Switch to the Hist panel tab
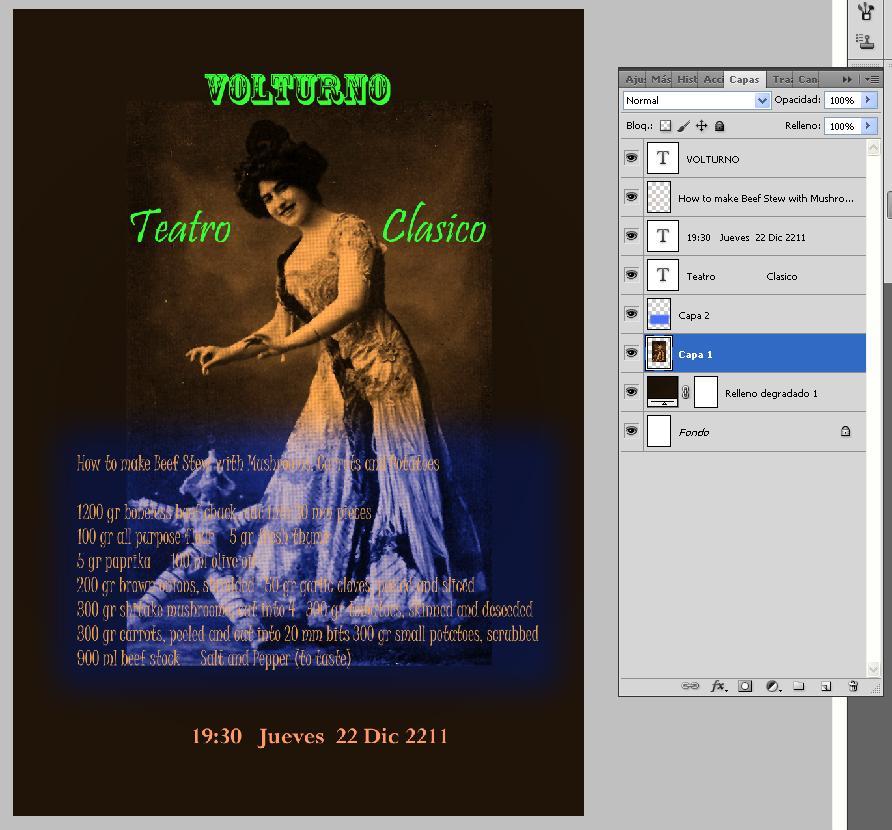Screen dimensions: 892x830 click(x=687, y=79)
